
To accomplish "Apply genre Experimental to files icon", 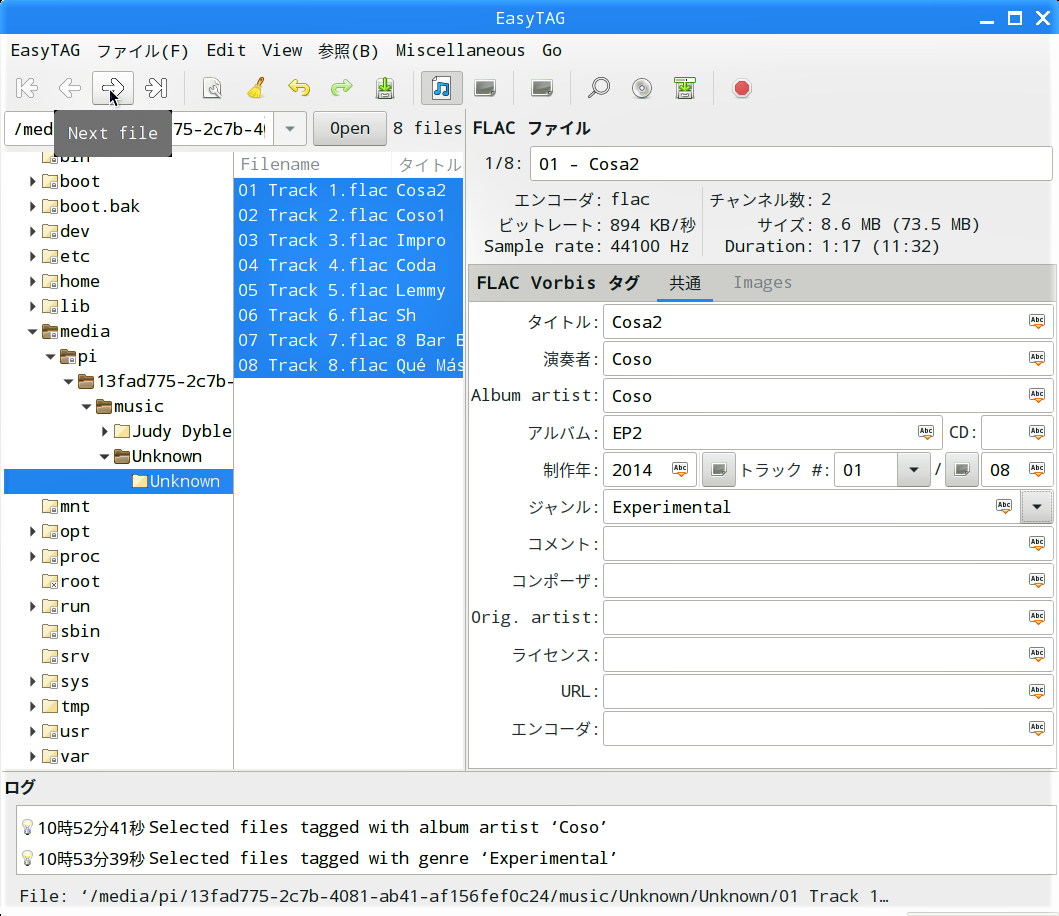I will 1004,507.
